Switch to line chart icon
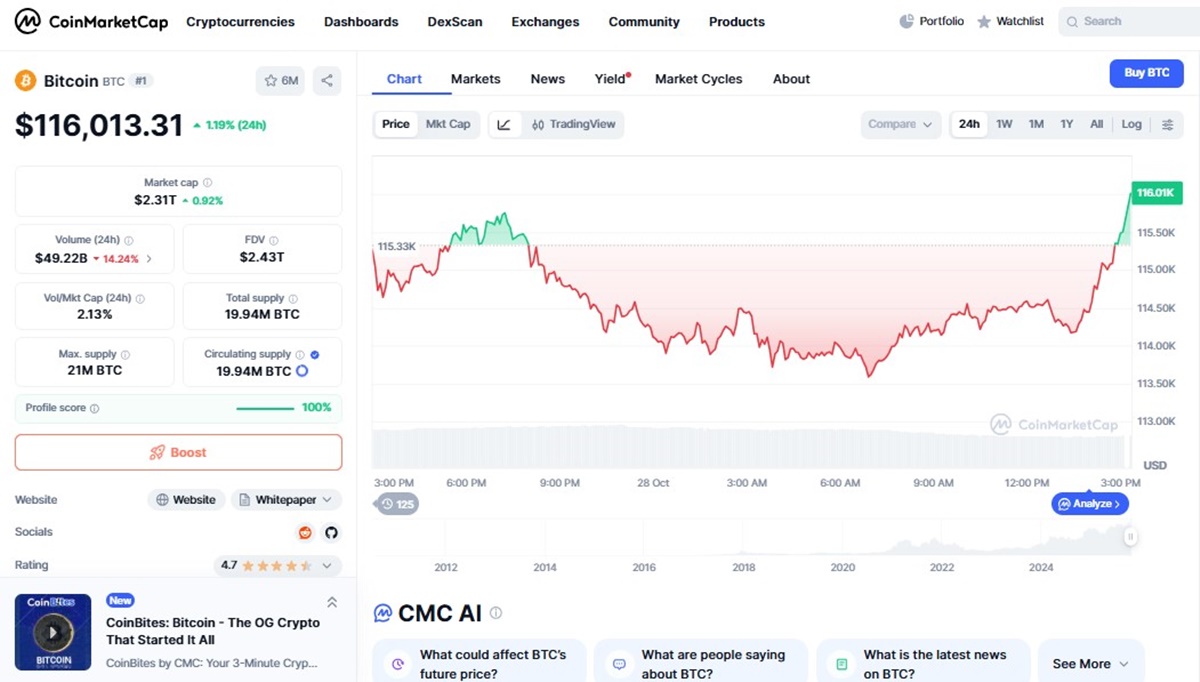 pyautogui.click(x=504, y=124)
